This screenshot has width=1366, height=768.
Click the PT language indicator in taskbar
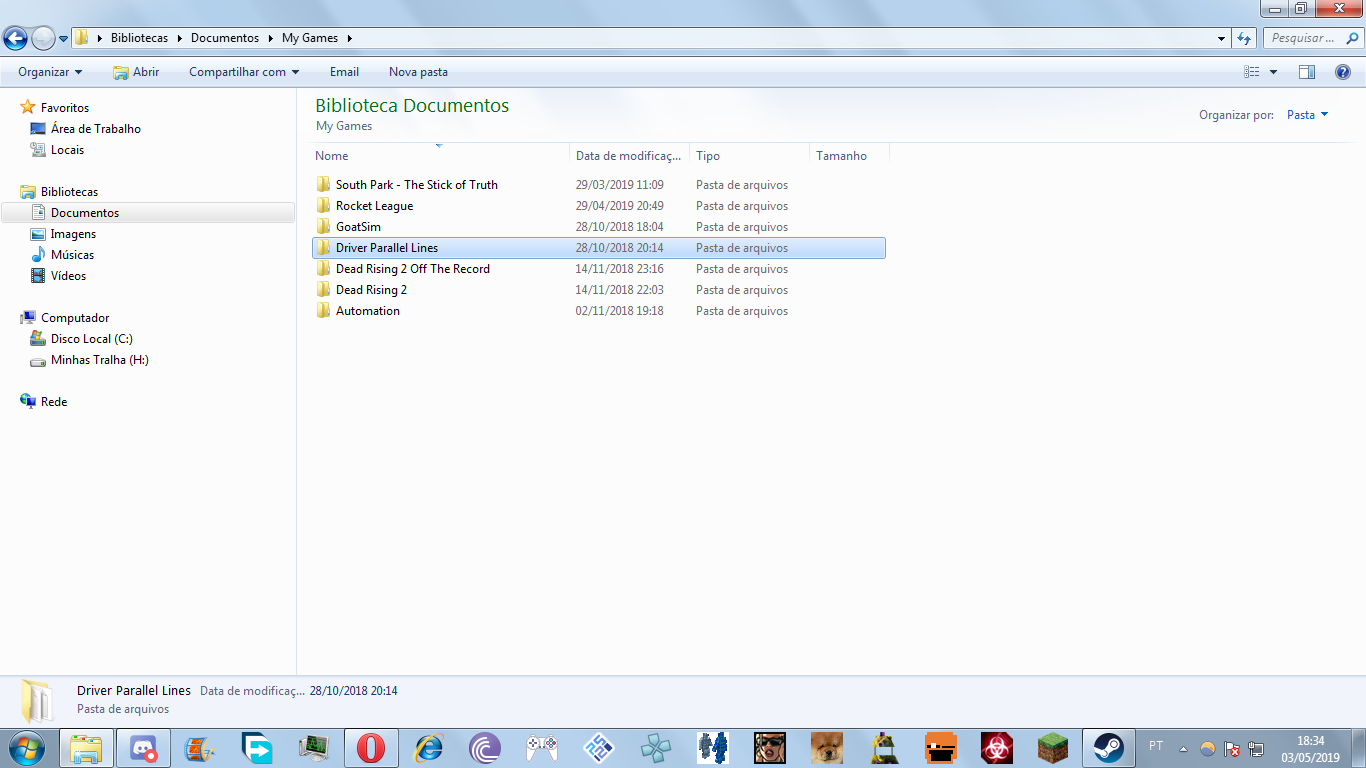[x=1156, y=746]
